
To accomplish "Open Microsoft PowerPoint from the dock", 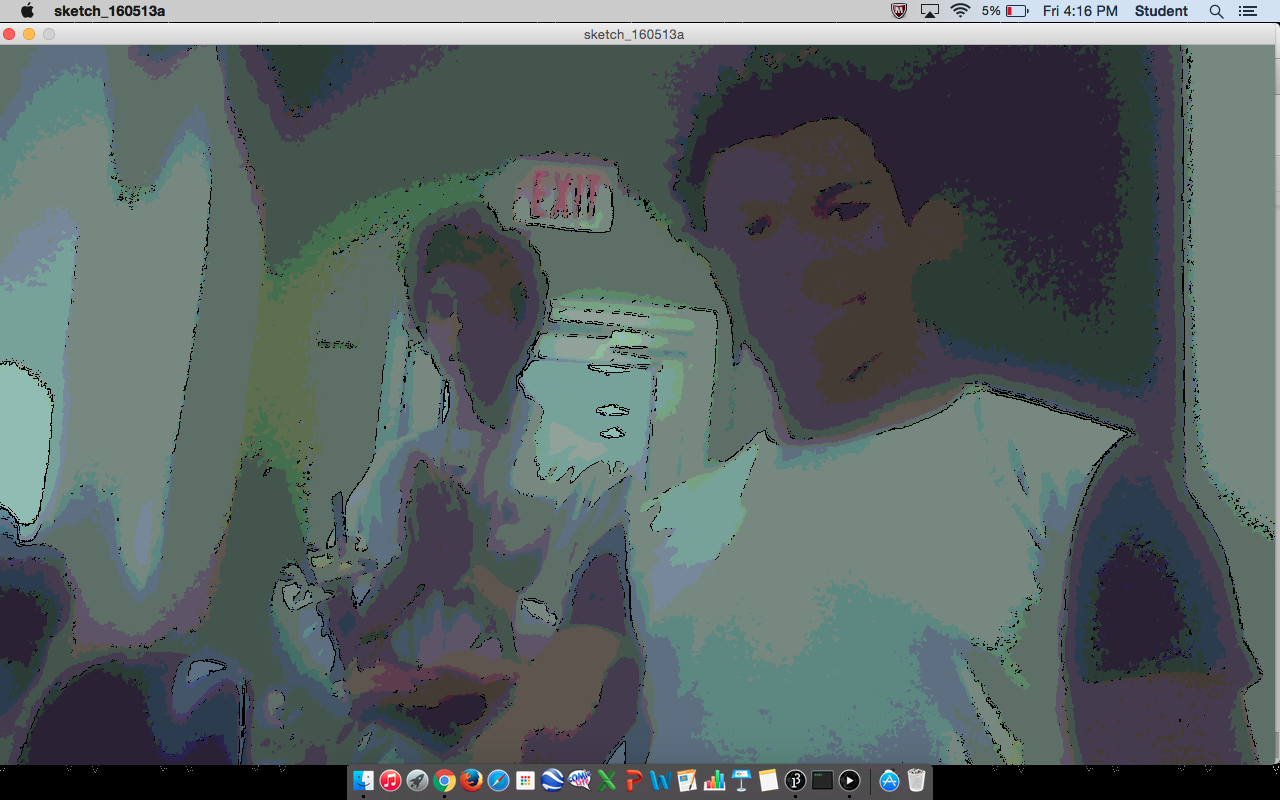I will click(633, 781).
